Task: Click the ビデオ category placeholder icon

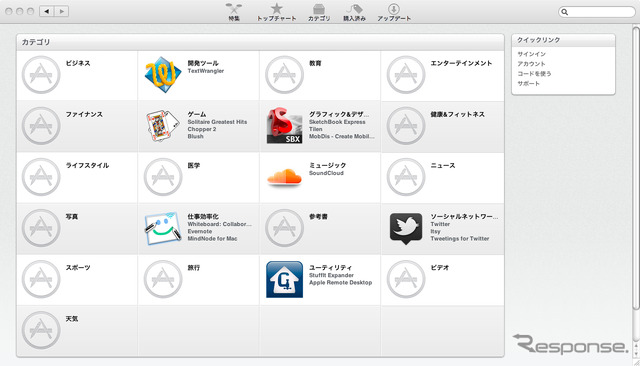Action: [x=406, y=279]
